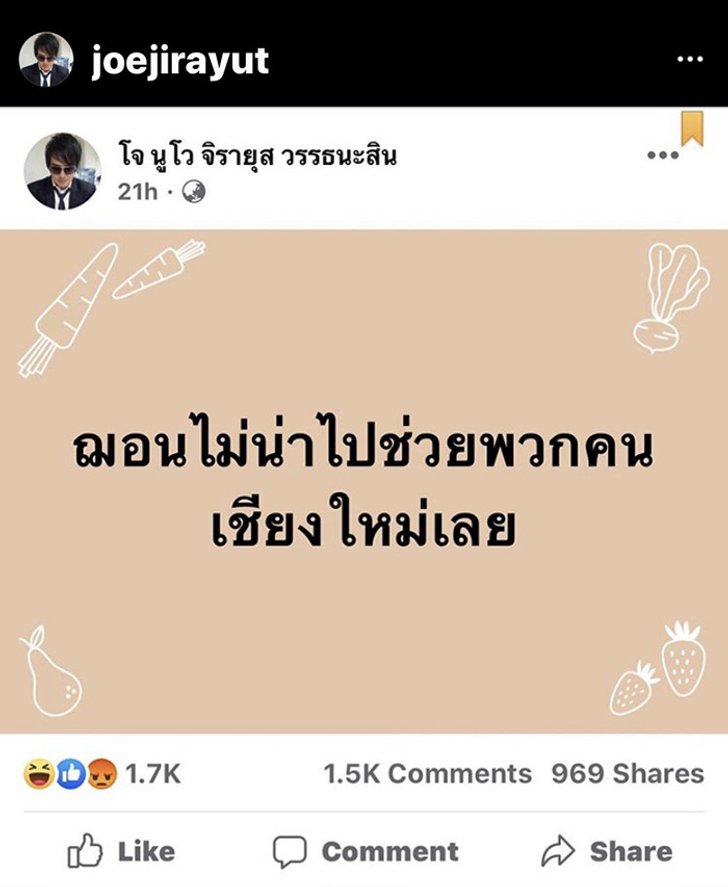The image size is (728, 887).
Task: Tap the joejirayut profile avatar in header
Action: pos(46,59)
